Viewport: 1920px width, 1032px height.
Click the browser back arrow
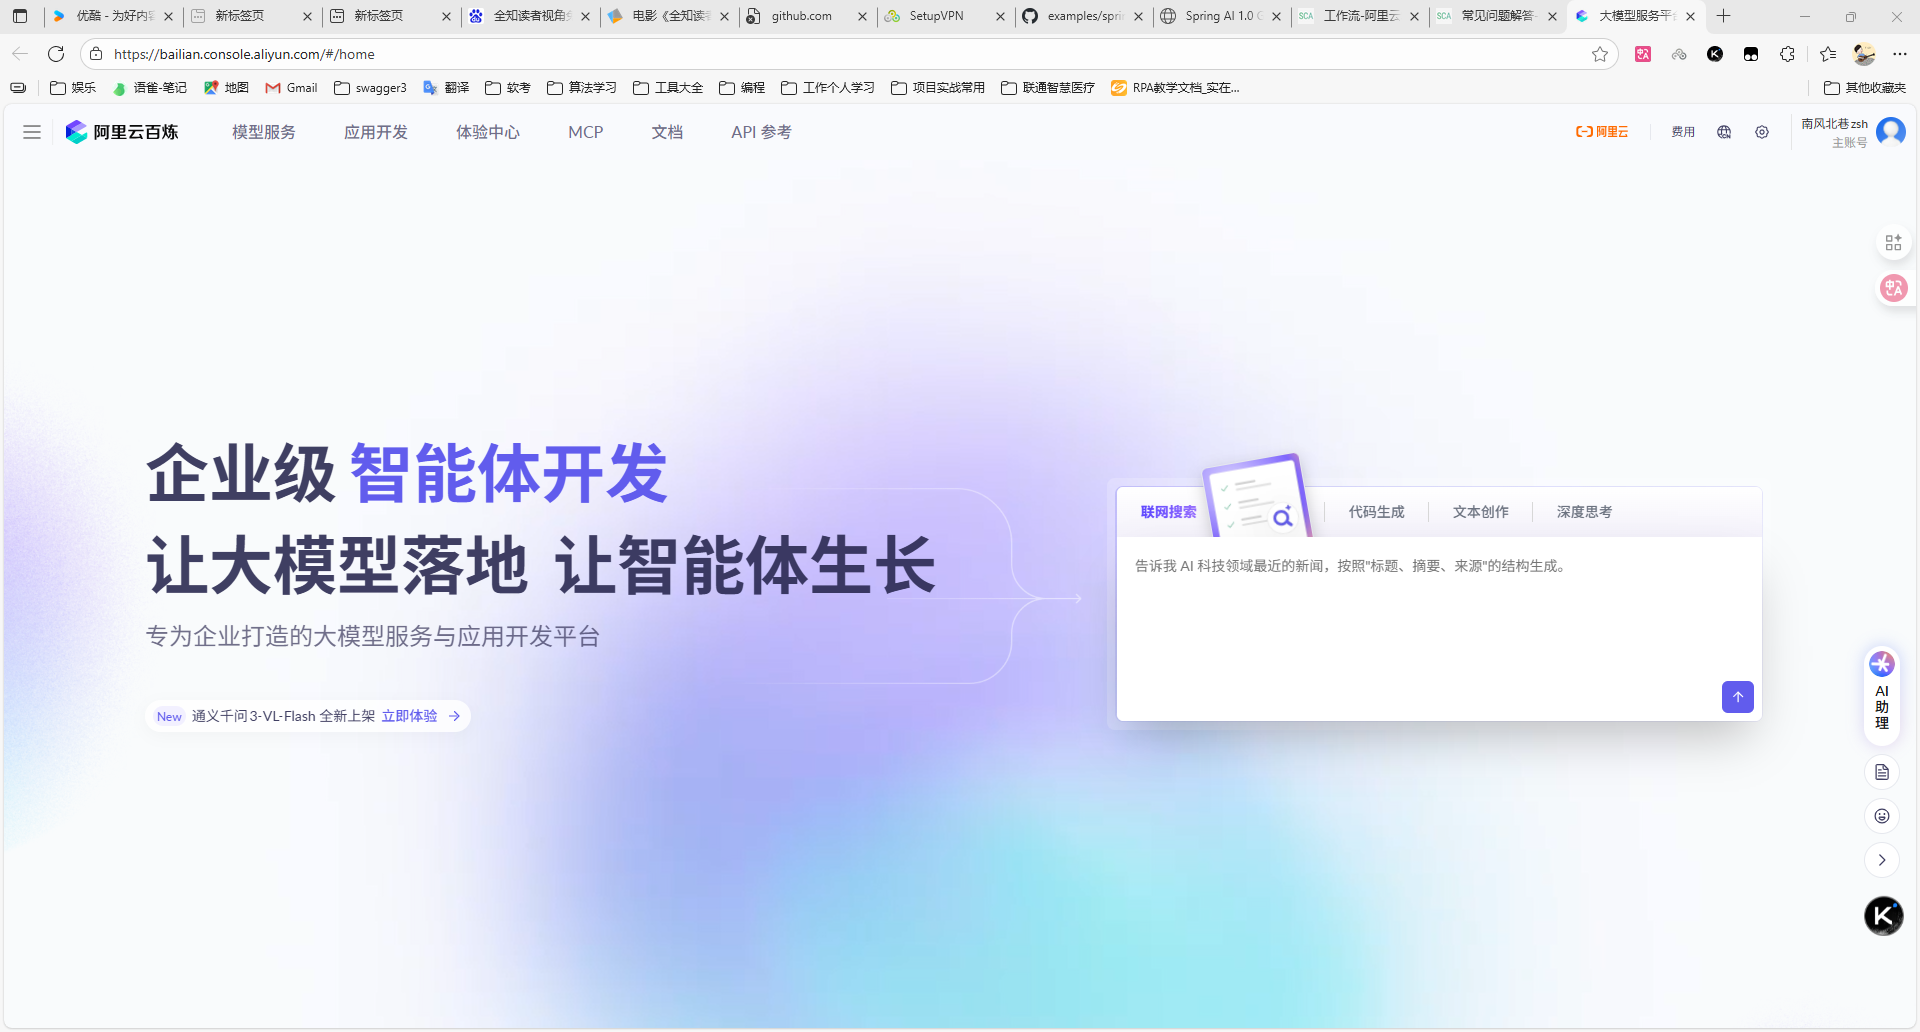[20, 54]
